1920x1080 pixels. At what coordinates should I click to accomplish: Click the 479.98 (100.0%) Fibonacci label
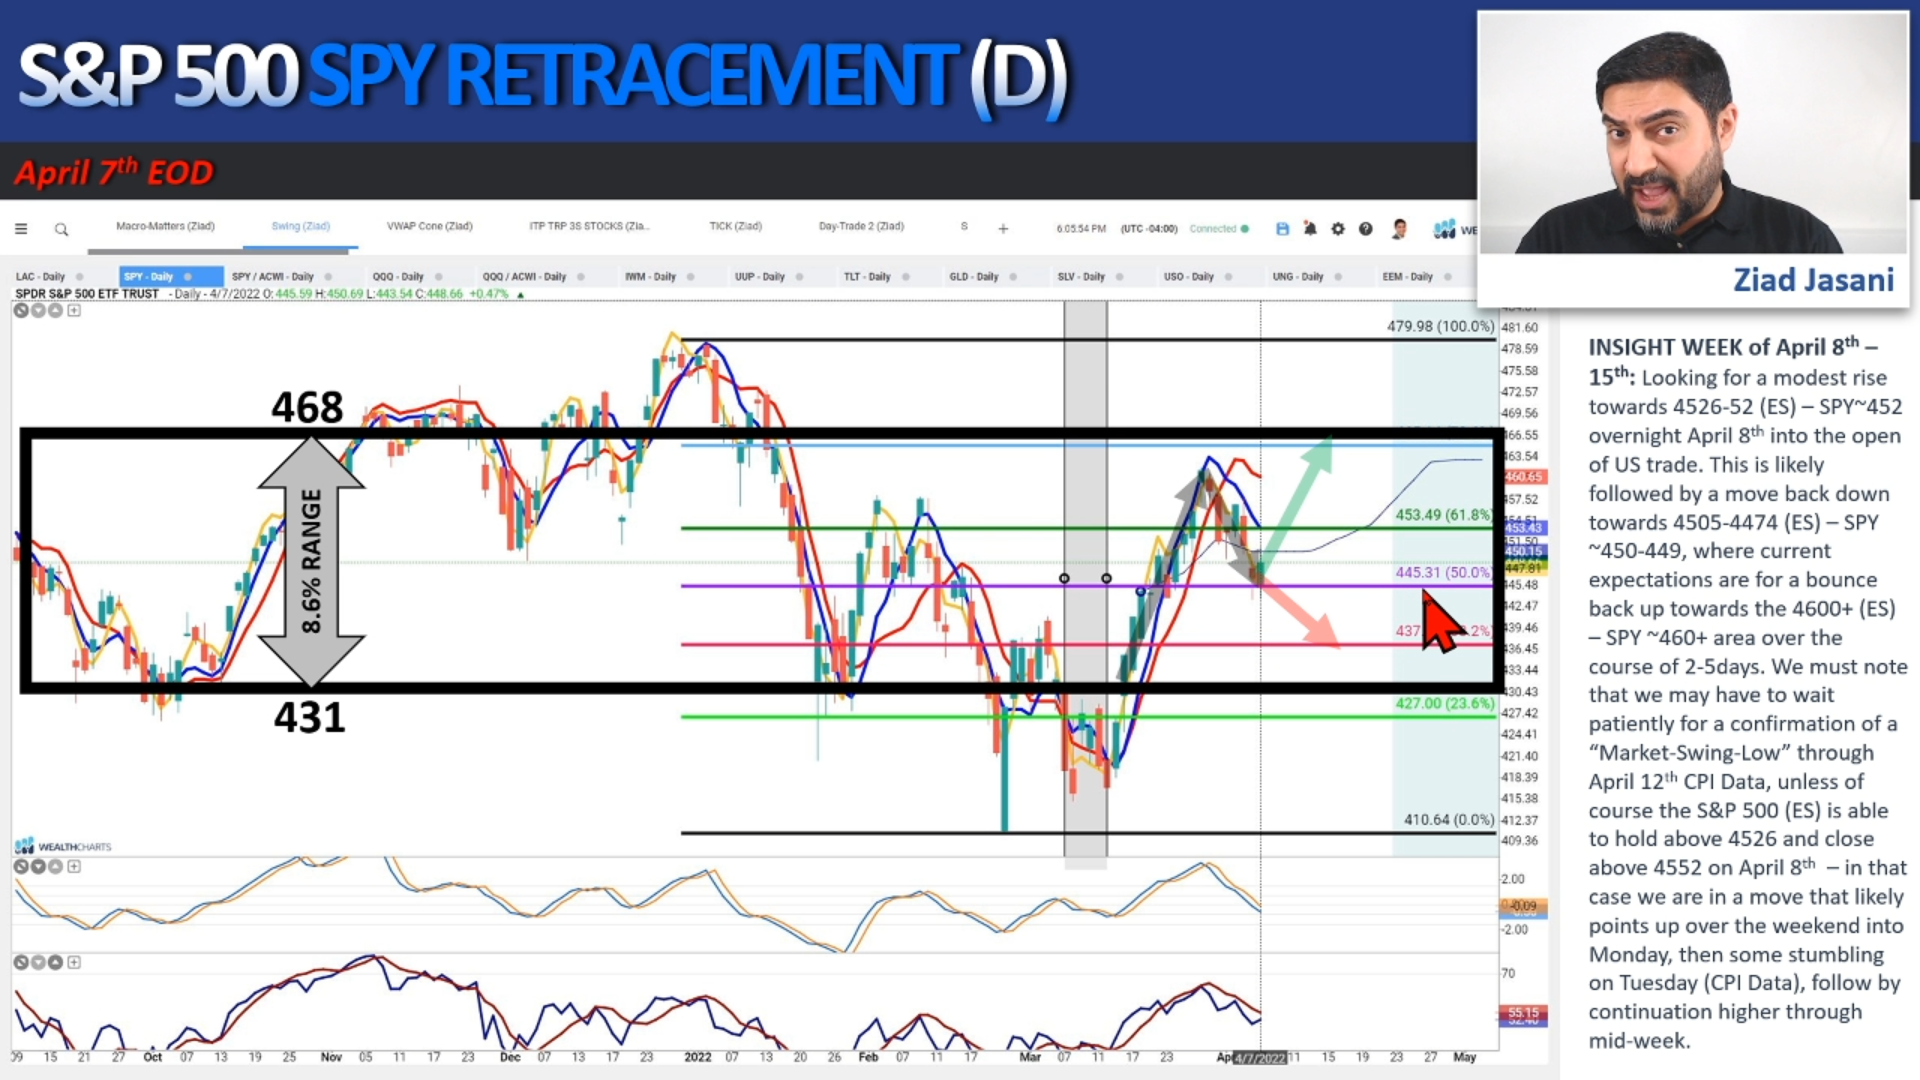click(1440, 326)
